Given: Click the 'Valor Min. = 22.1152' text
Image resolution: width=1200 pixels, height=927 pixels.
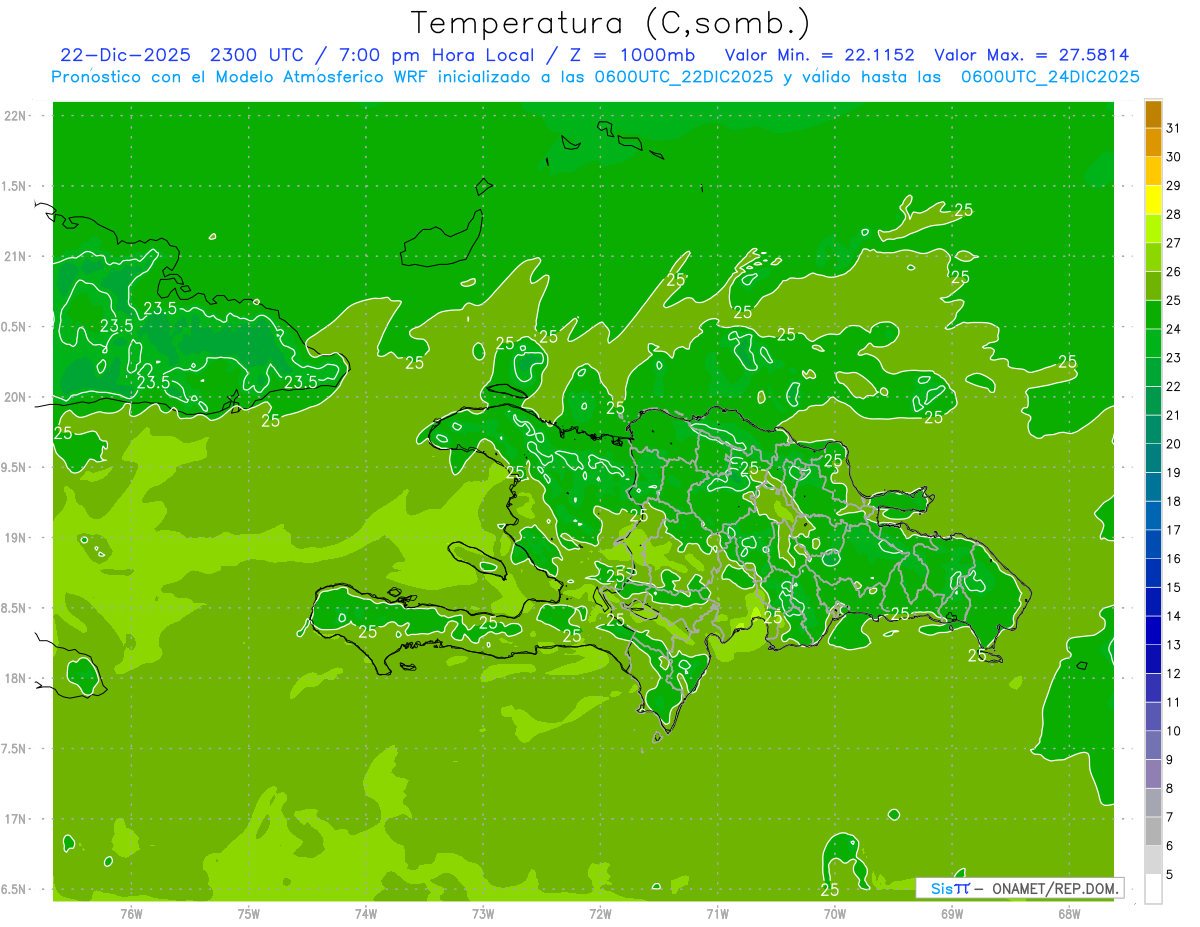Looking at the screenshot, I should [820, 55].
